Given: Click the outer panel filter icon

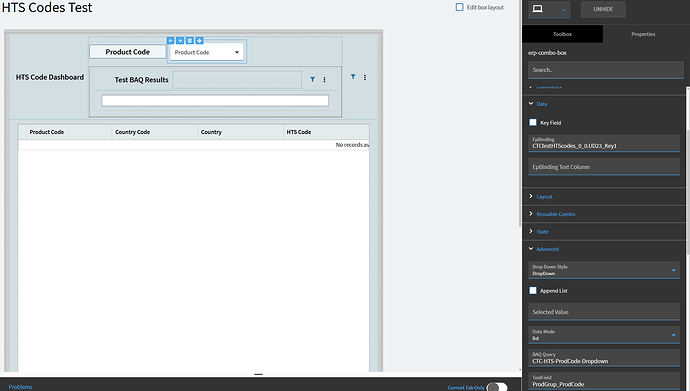Looking at the screenshot, I should 353,77.
